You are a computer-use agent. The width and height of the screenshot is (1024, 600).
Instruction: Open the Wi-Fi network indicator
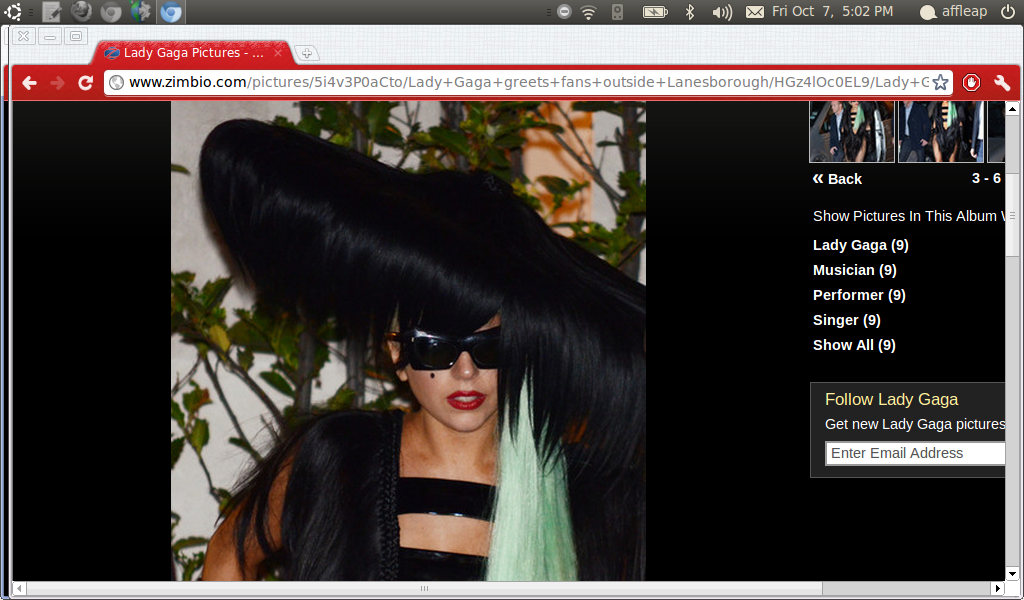[x=588, y=12]
